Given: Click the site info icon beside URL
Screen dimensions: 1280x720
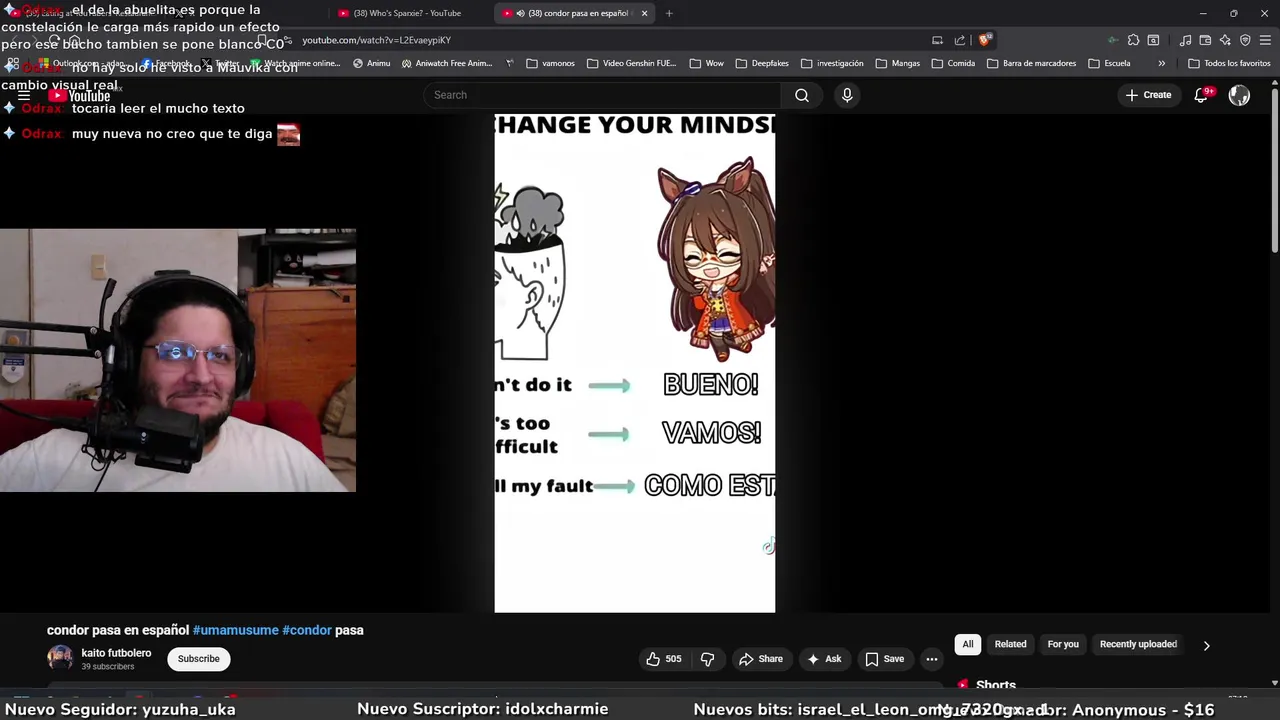Looking at the screenshot, I should click(287, 40).
